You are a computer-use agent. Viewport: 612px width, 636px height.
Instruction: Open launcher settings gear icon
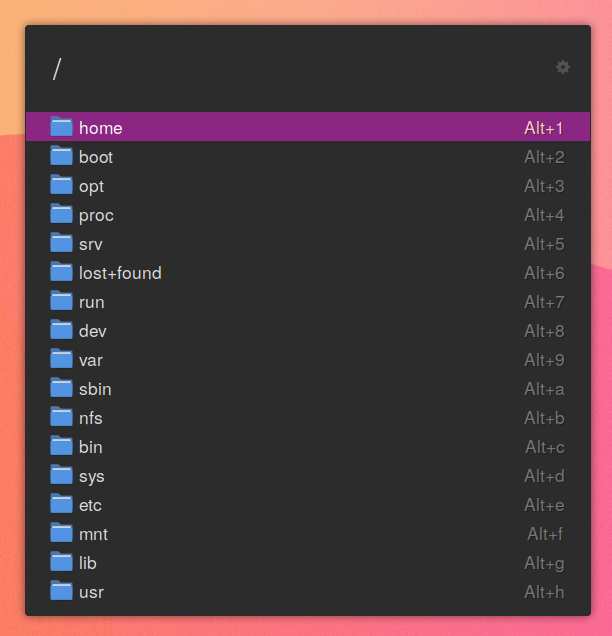coord(563,67)
